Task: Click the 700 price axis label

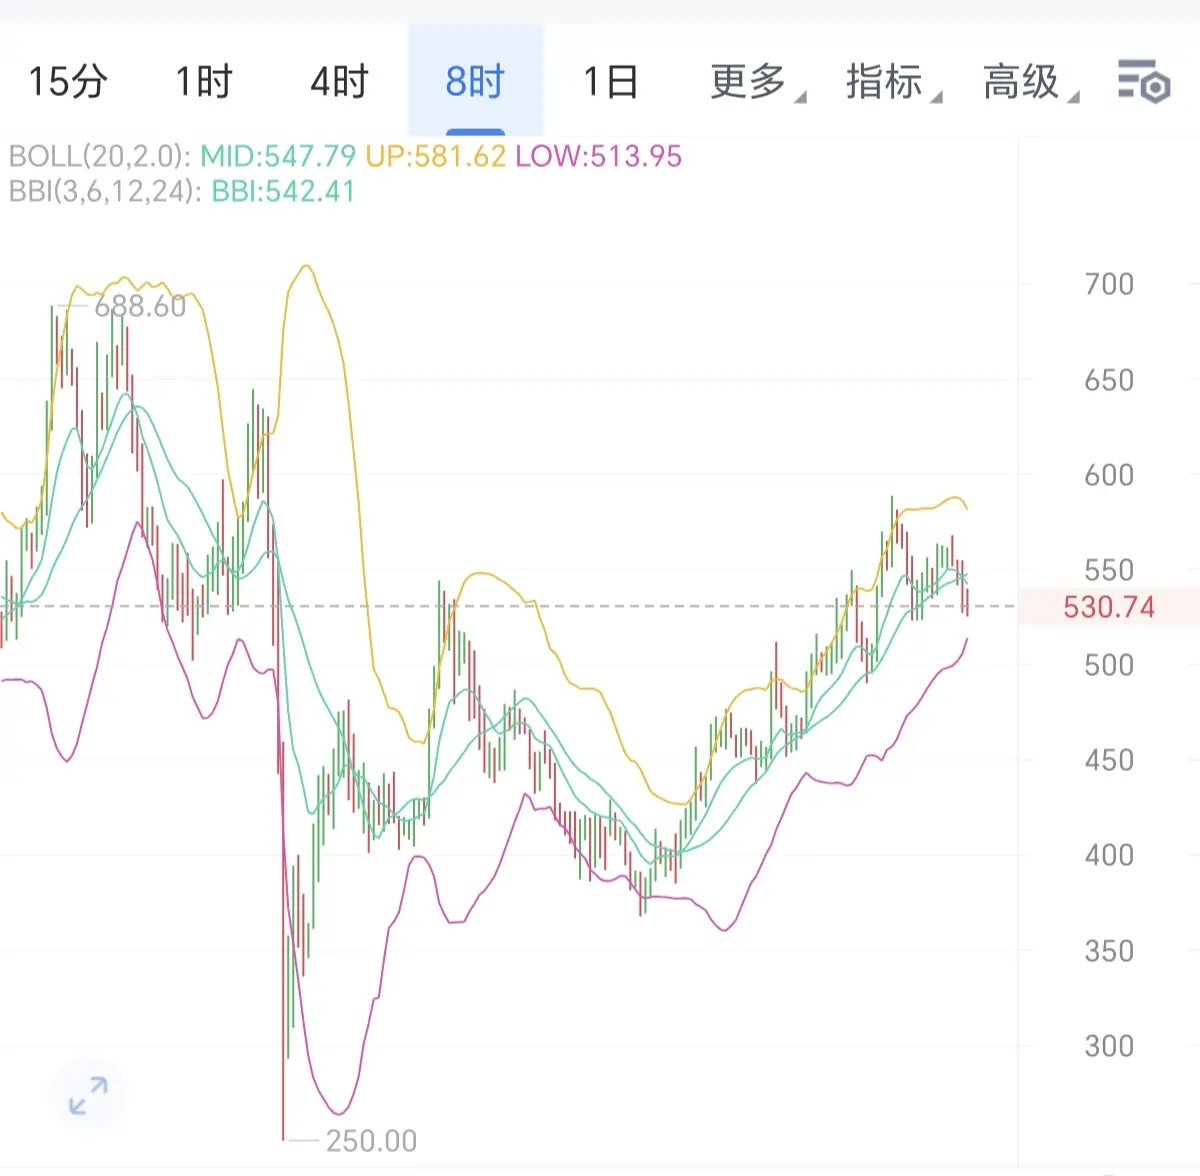Action: [x=1109, y=284]
